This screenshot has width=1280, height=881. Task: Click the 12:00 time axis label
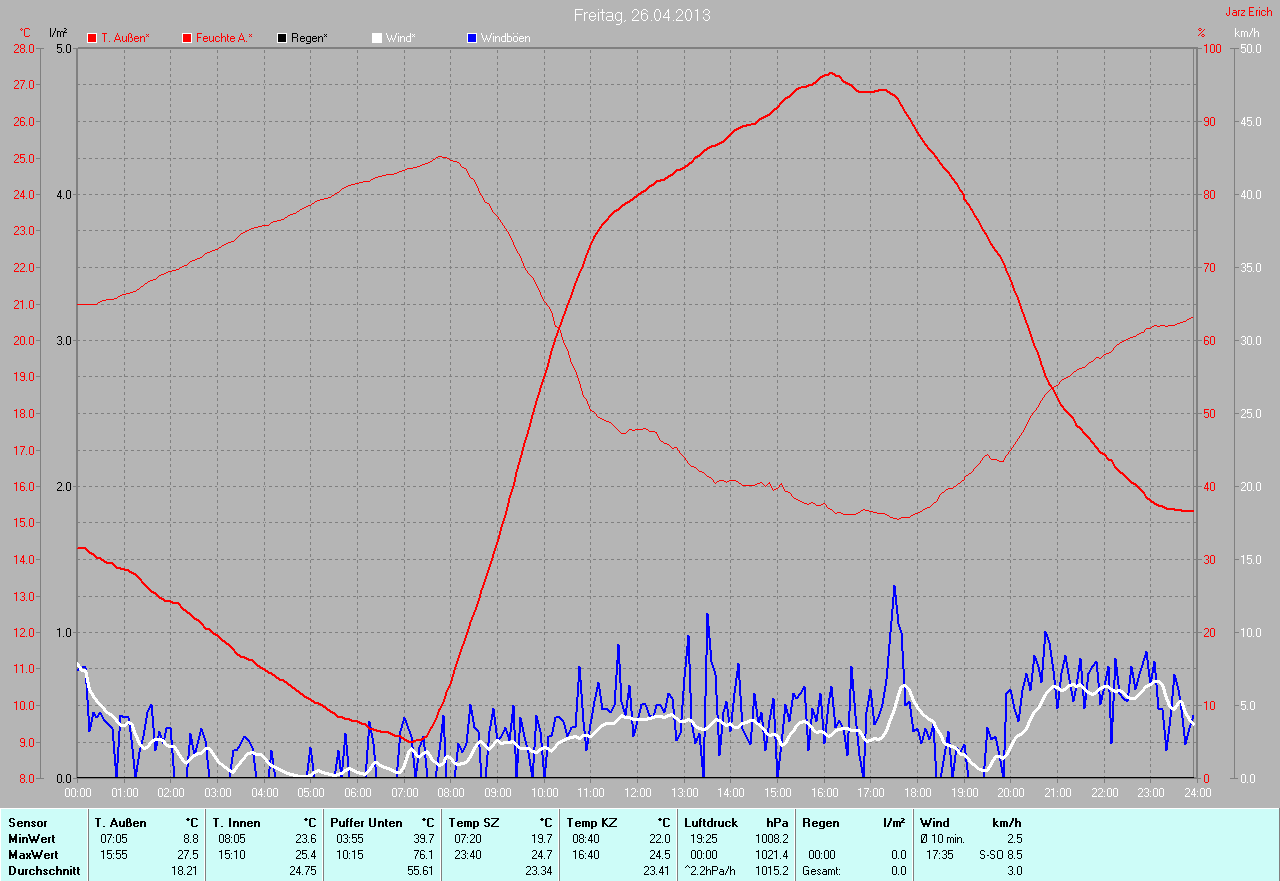[637, 793]
